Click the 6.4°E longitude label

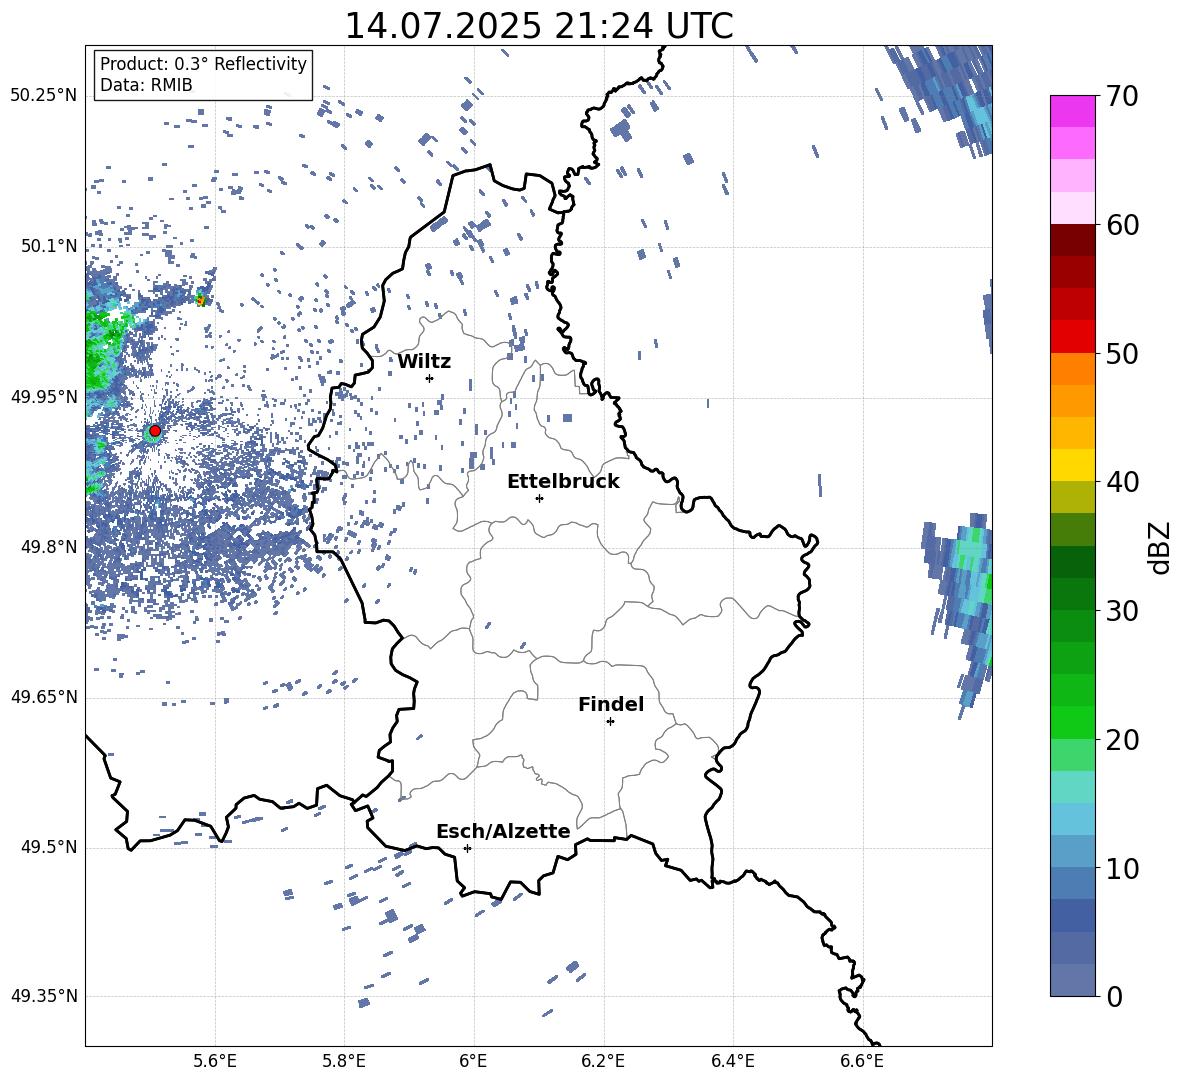click(x=732, y=1061)
